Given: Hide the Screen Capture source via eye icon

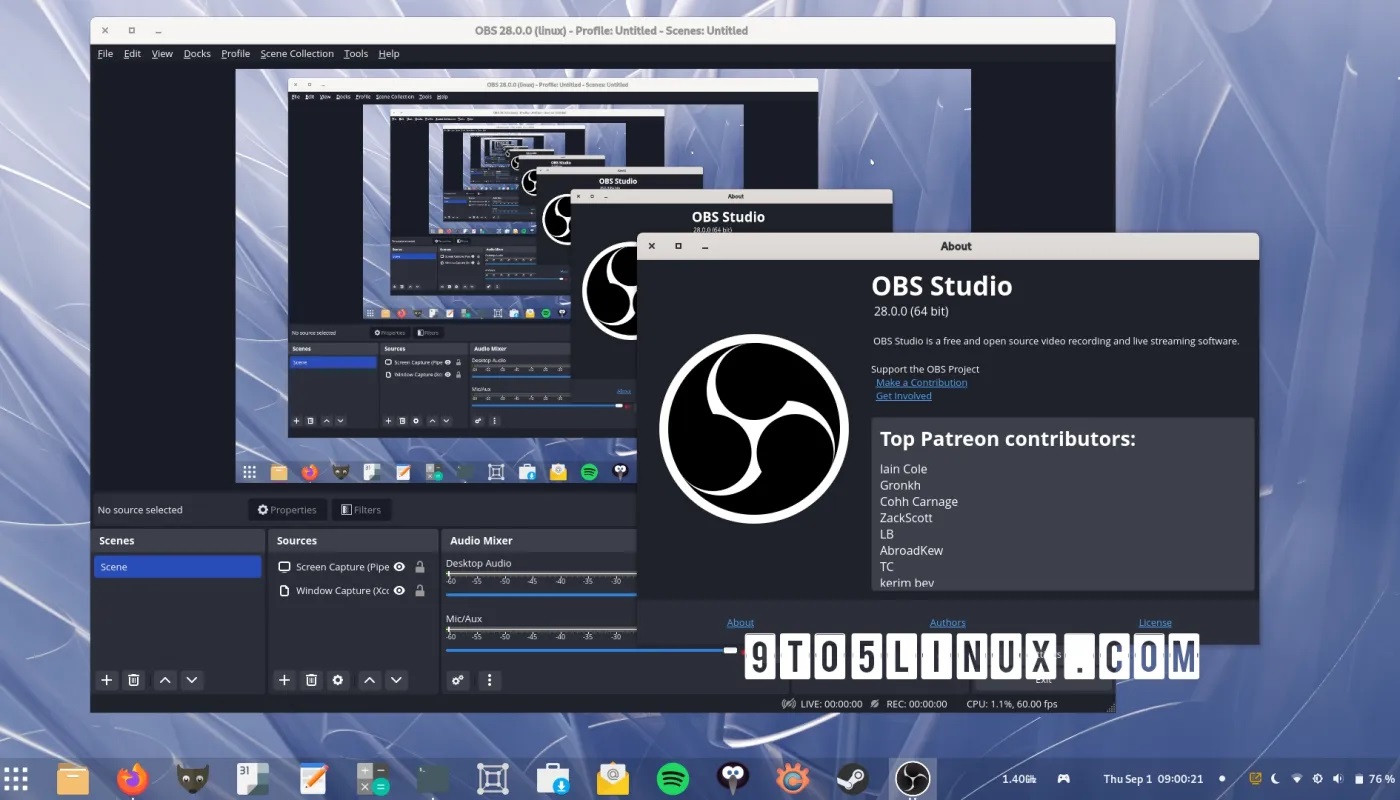Looking at the screenshot, I should coord(399,567).
